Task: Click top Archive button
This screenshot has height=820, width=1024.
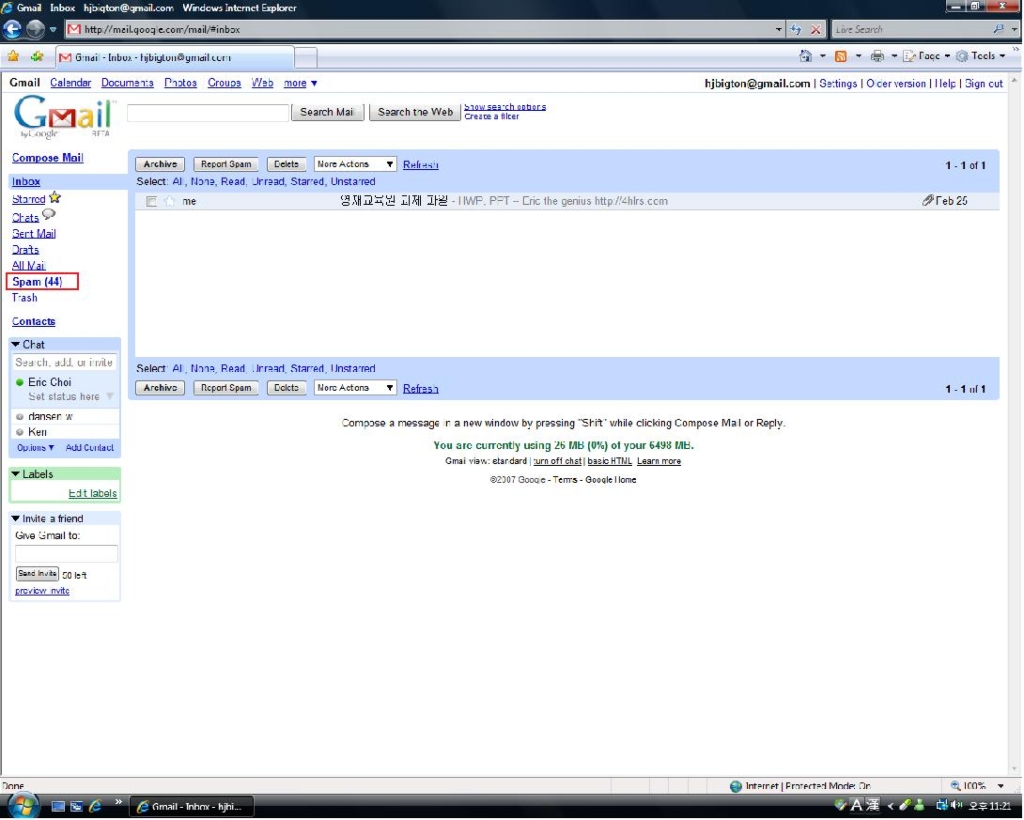Action: [160, 165]
